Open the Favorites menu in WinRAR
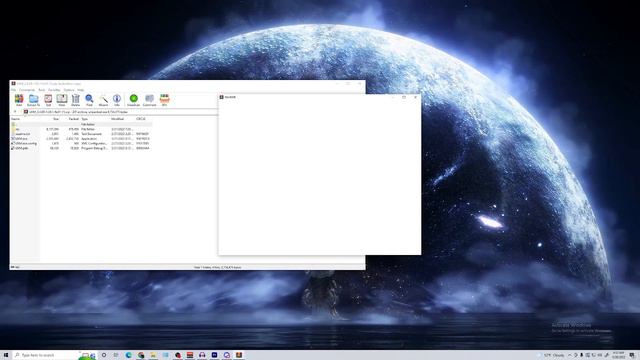Viewport: 640px width, 360px height. click(x=54, y=90)
